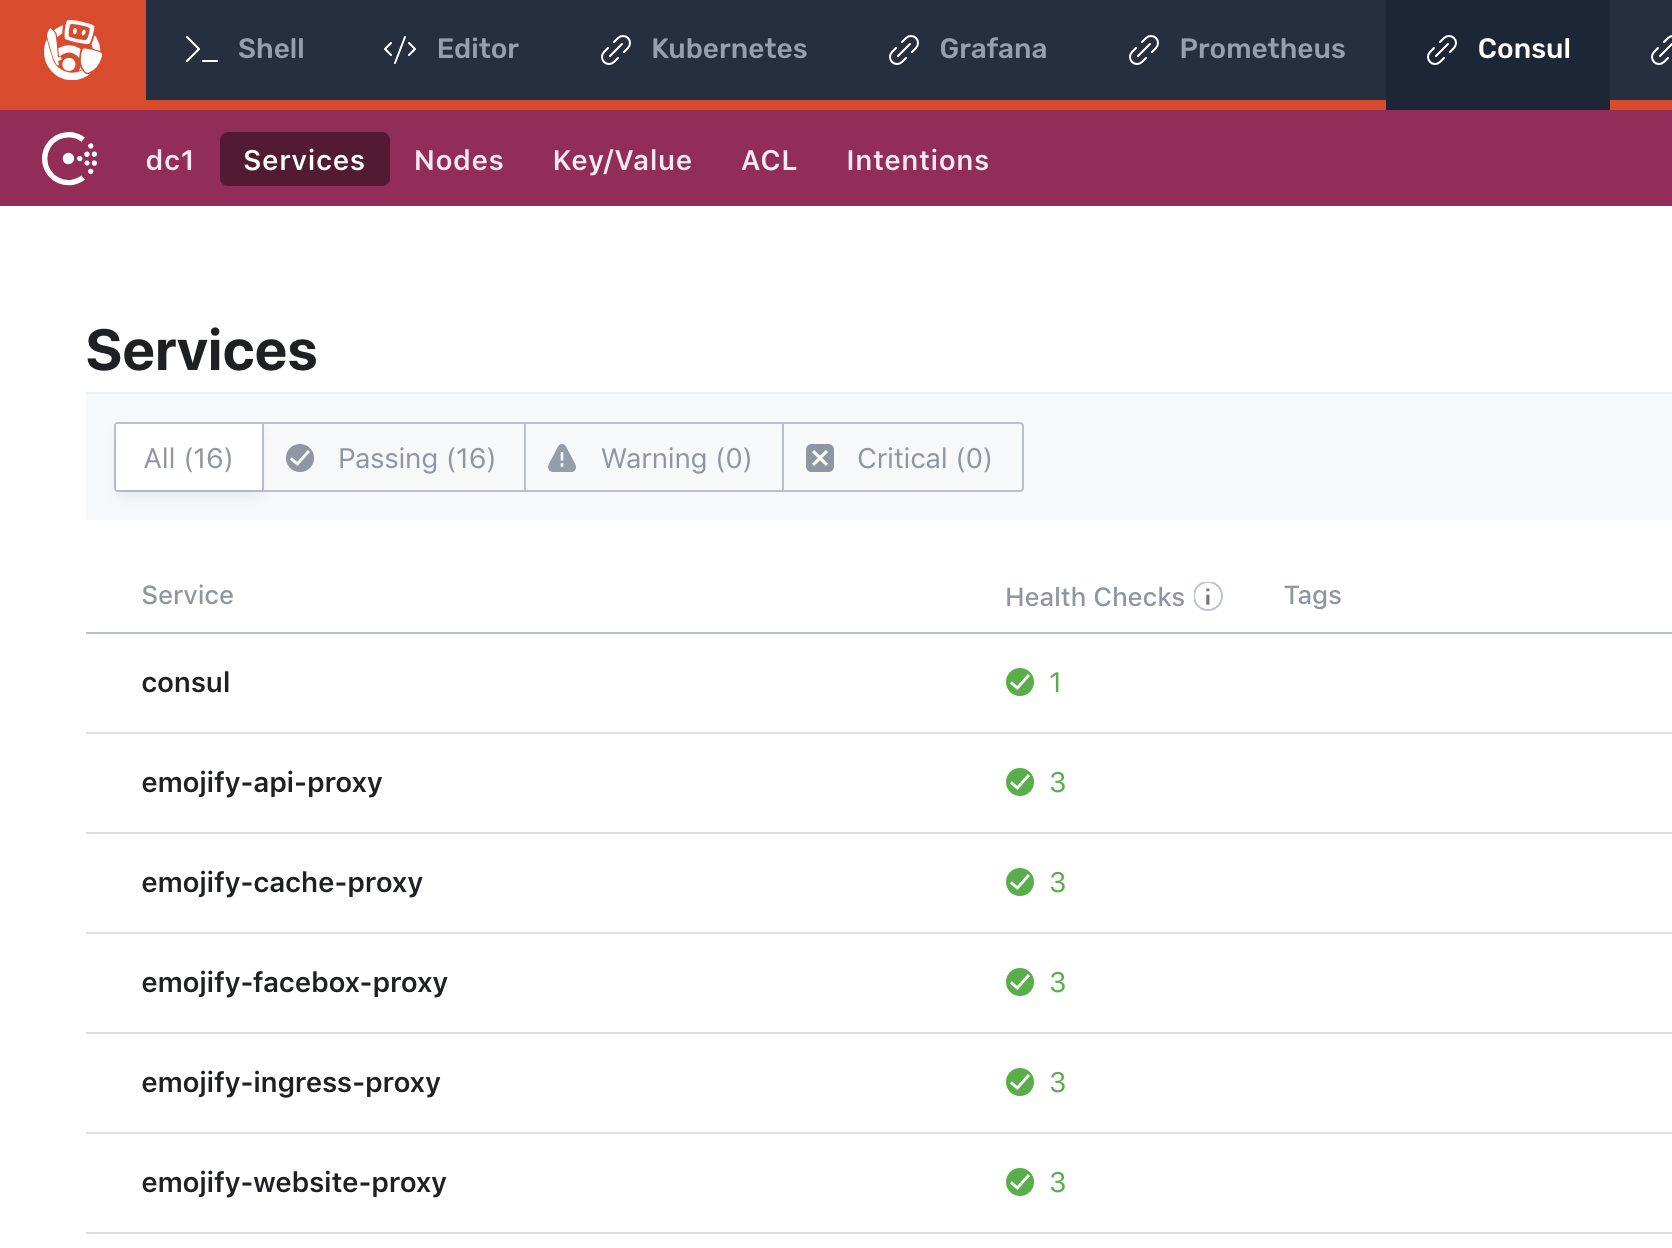The image size is (1672, 1248).
Task: Click the Service column header
Action: (188, 595)
